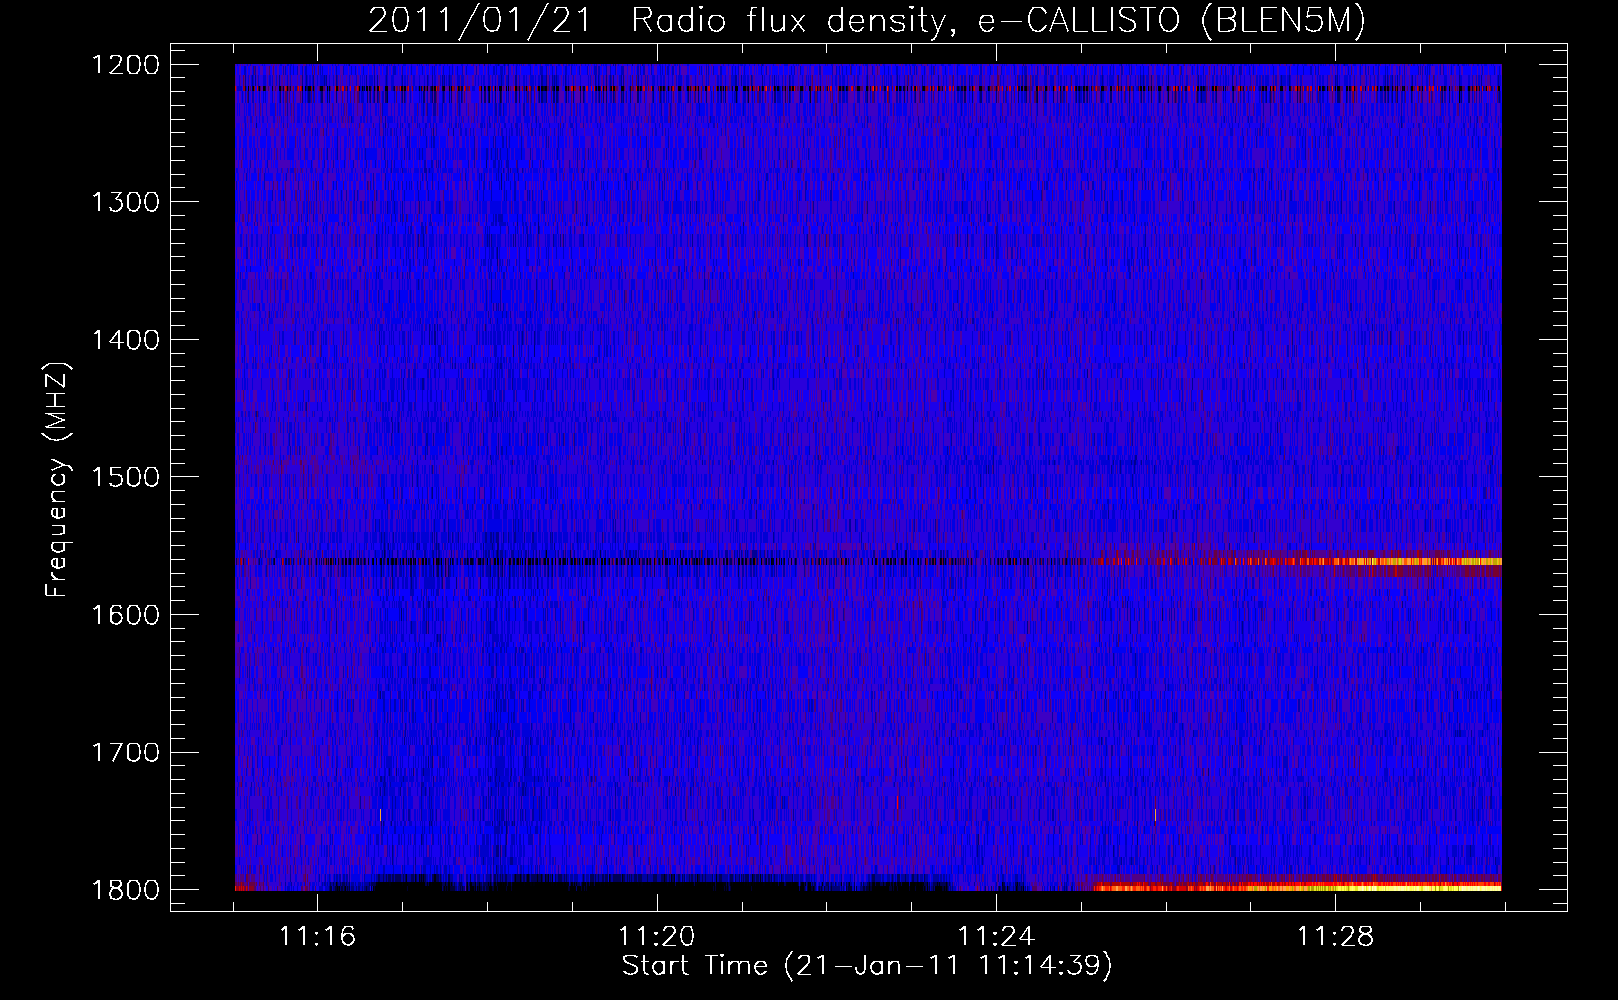Click the "Start Time (21-Jan-11 11:14:39)" x-axis label
The width and height of the screenshot is (1618, 1000).
point(867,966)
